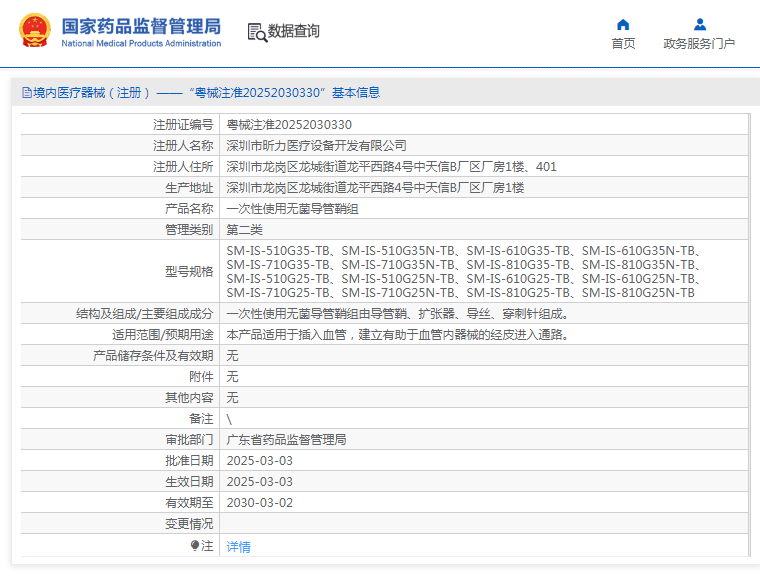The image size is (760, 584).
Task: Click the 有效期至 label
Action: (x=189, y=503)
